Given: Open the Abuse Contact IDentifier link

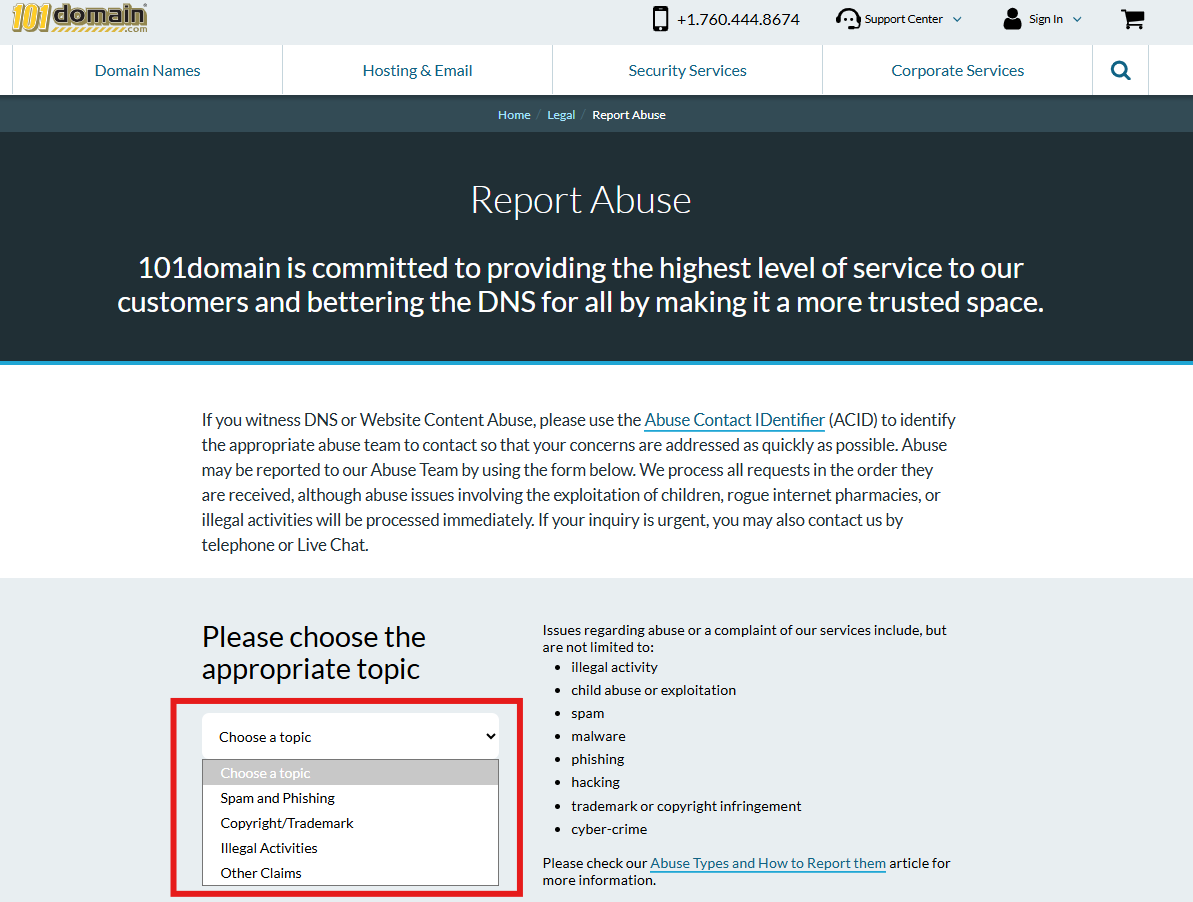Looking at the screenshot, I should (x=734, y=420).
